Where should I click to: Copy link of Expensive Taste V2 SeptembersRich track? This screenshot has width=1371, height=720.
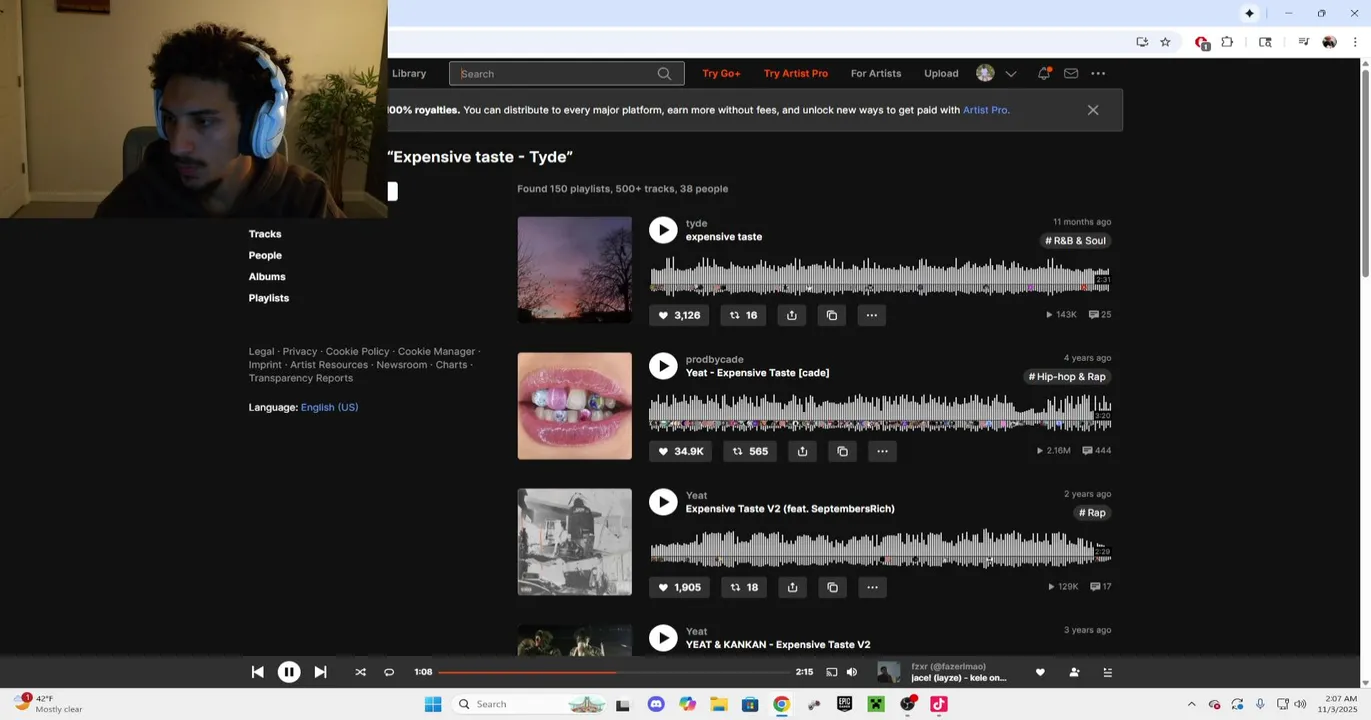(833, 587)
